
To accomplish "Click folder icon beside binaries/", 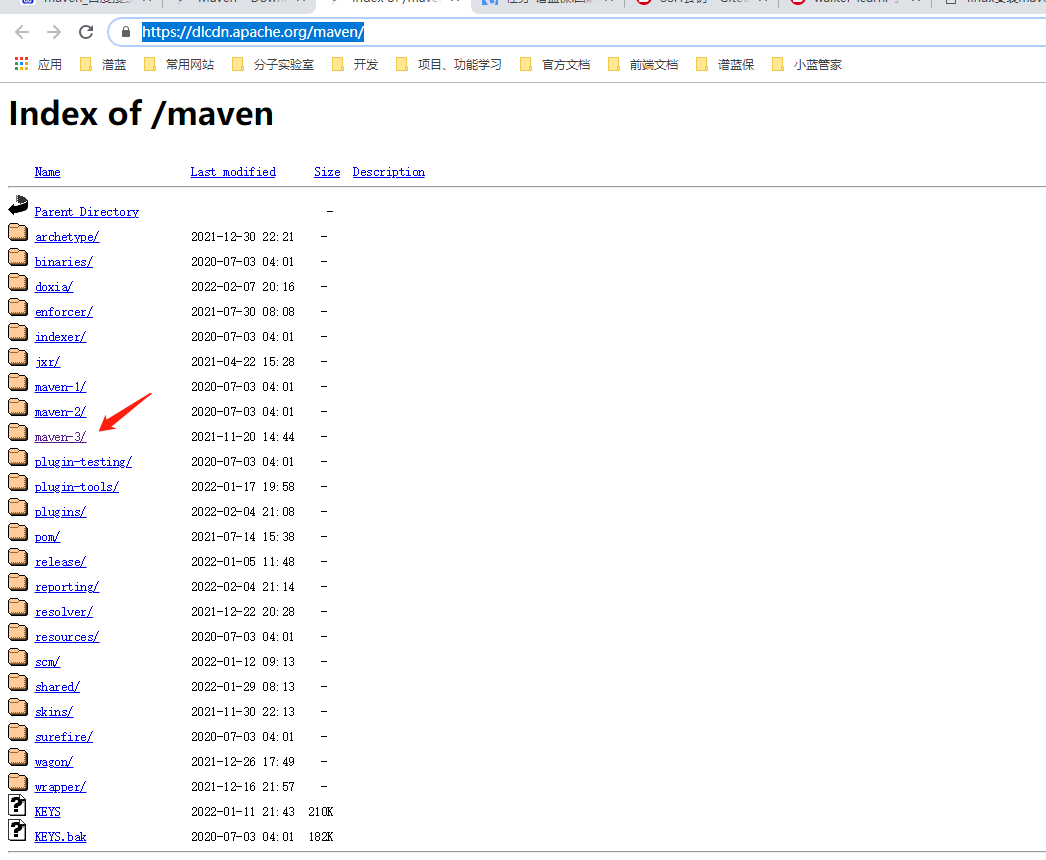I will tap(18, 257).
